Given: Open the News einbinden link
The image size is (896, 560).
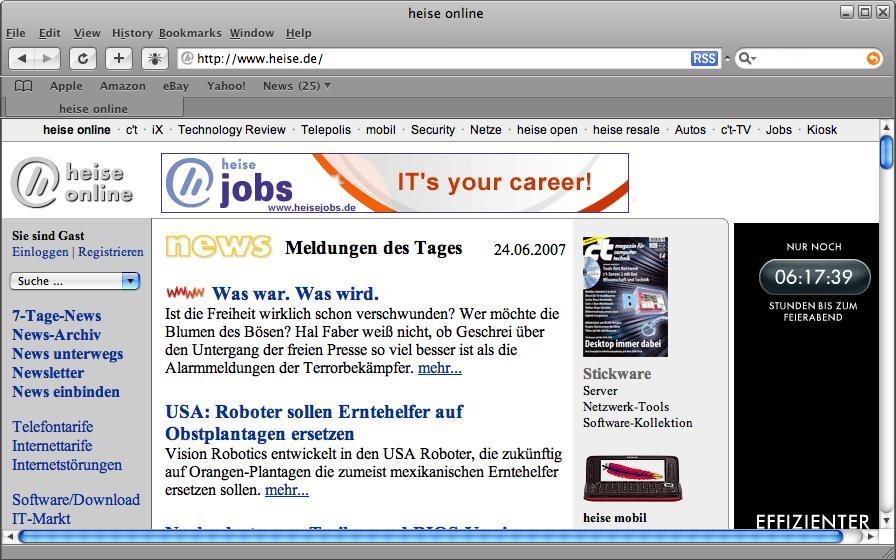Looking at the screenshot, I should coord(66,391).
